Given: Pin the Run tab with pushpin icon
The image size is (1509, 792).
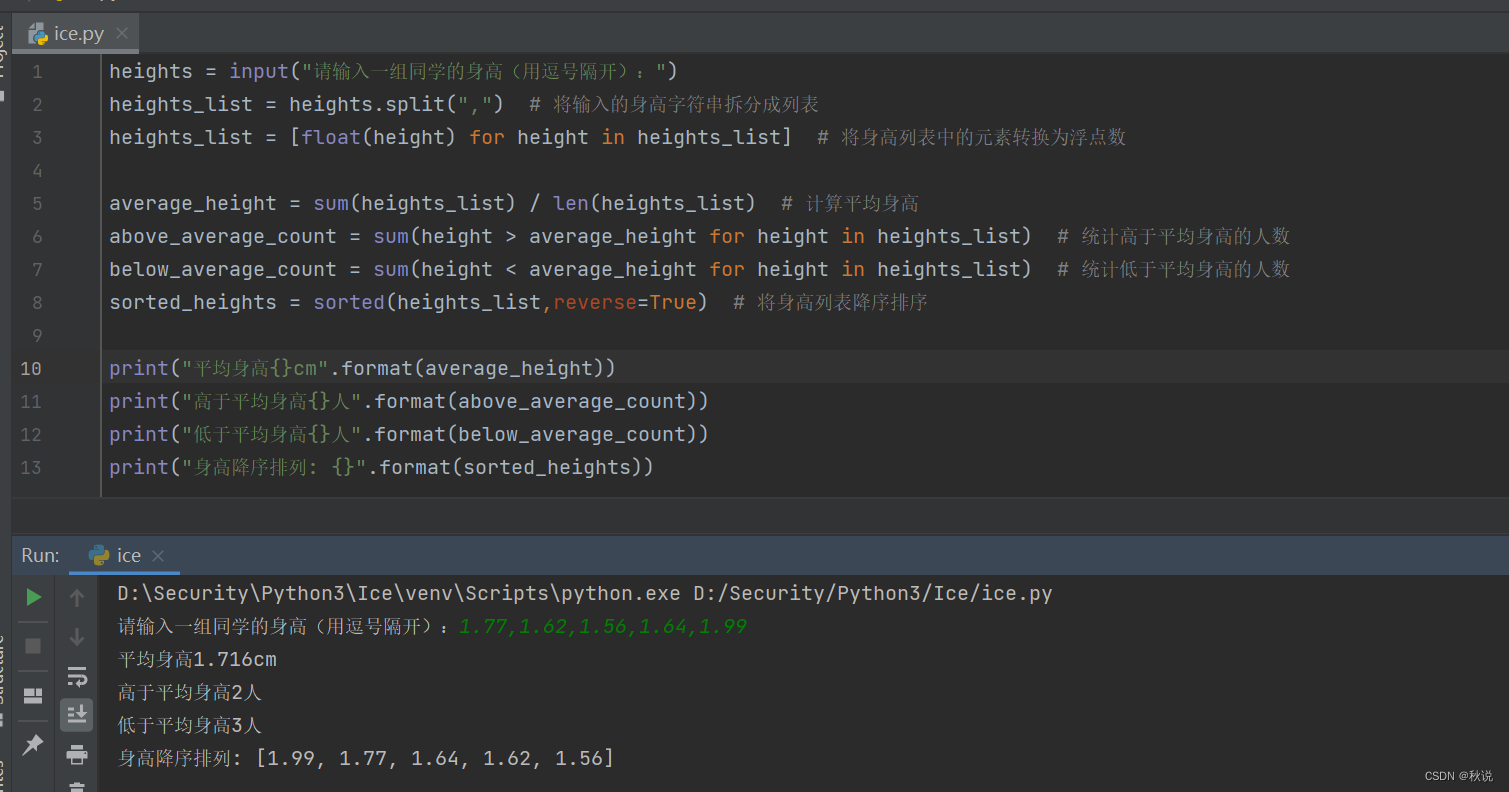Looking at the screenshot, I should tap(33, 744).
